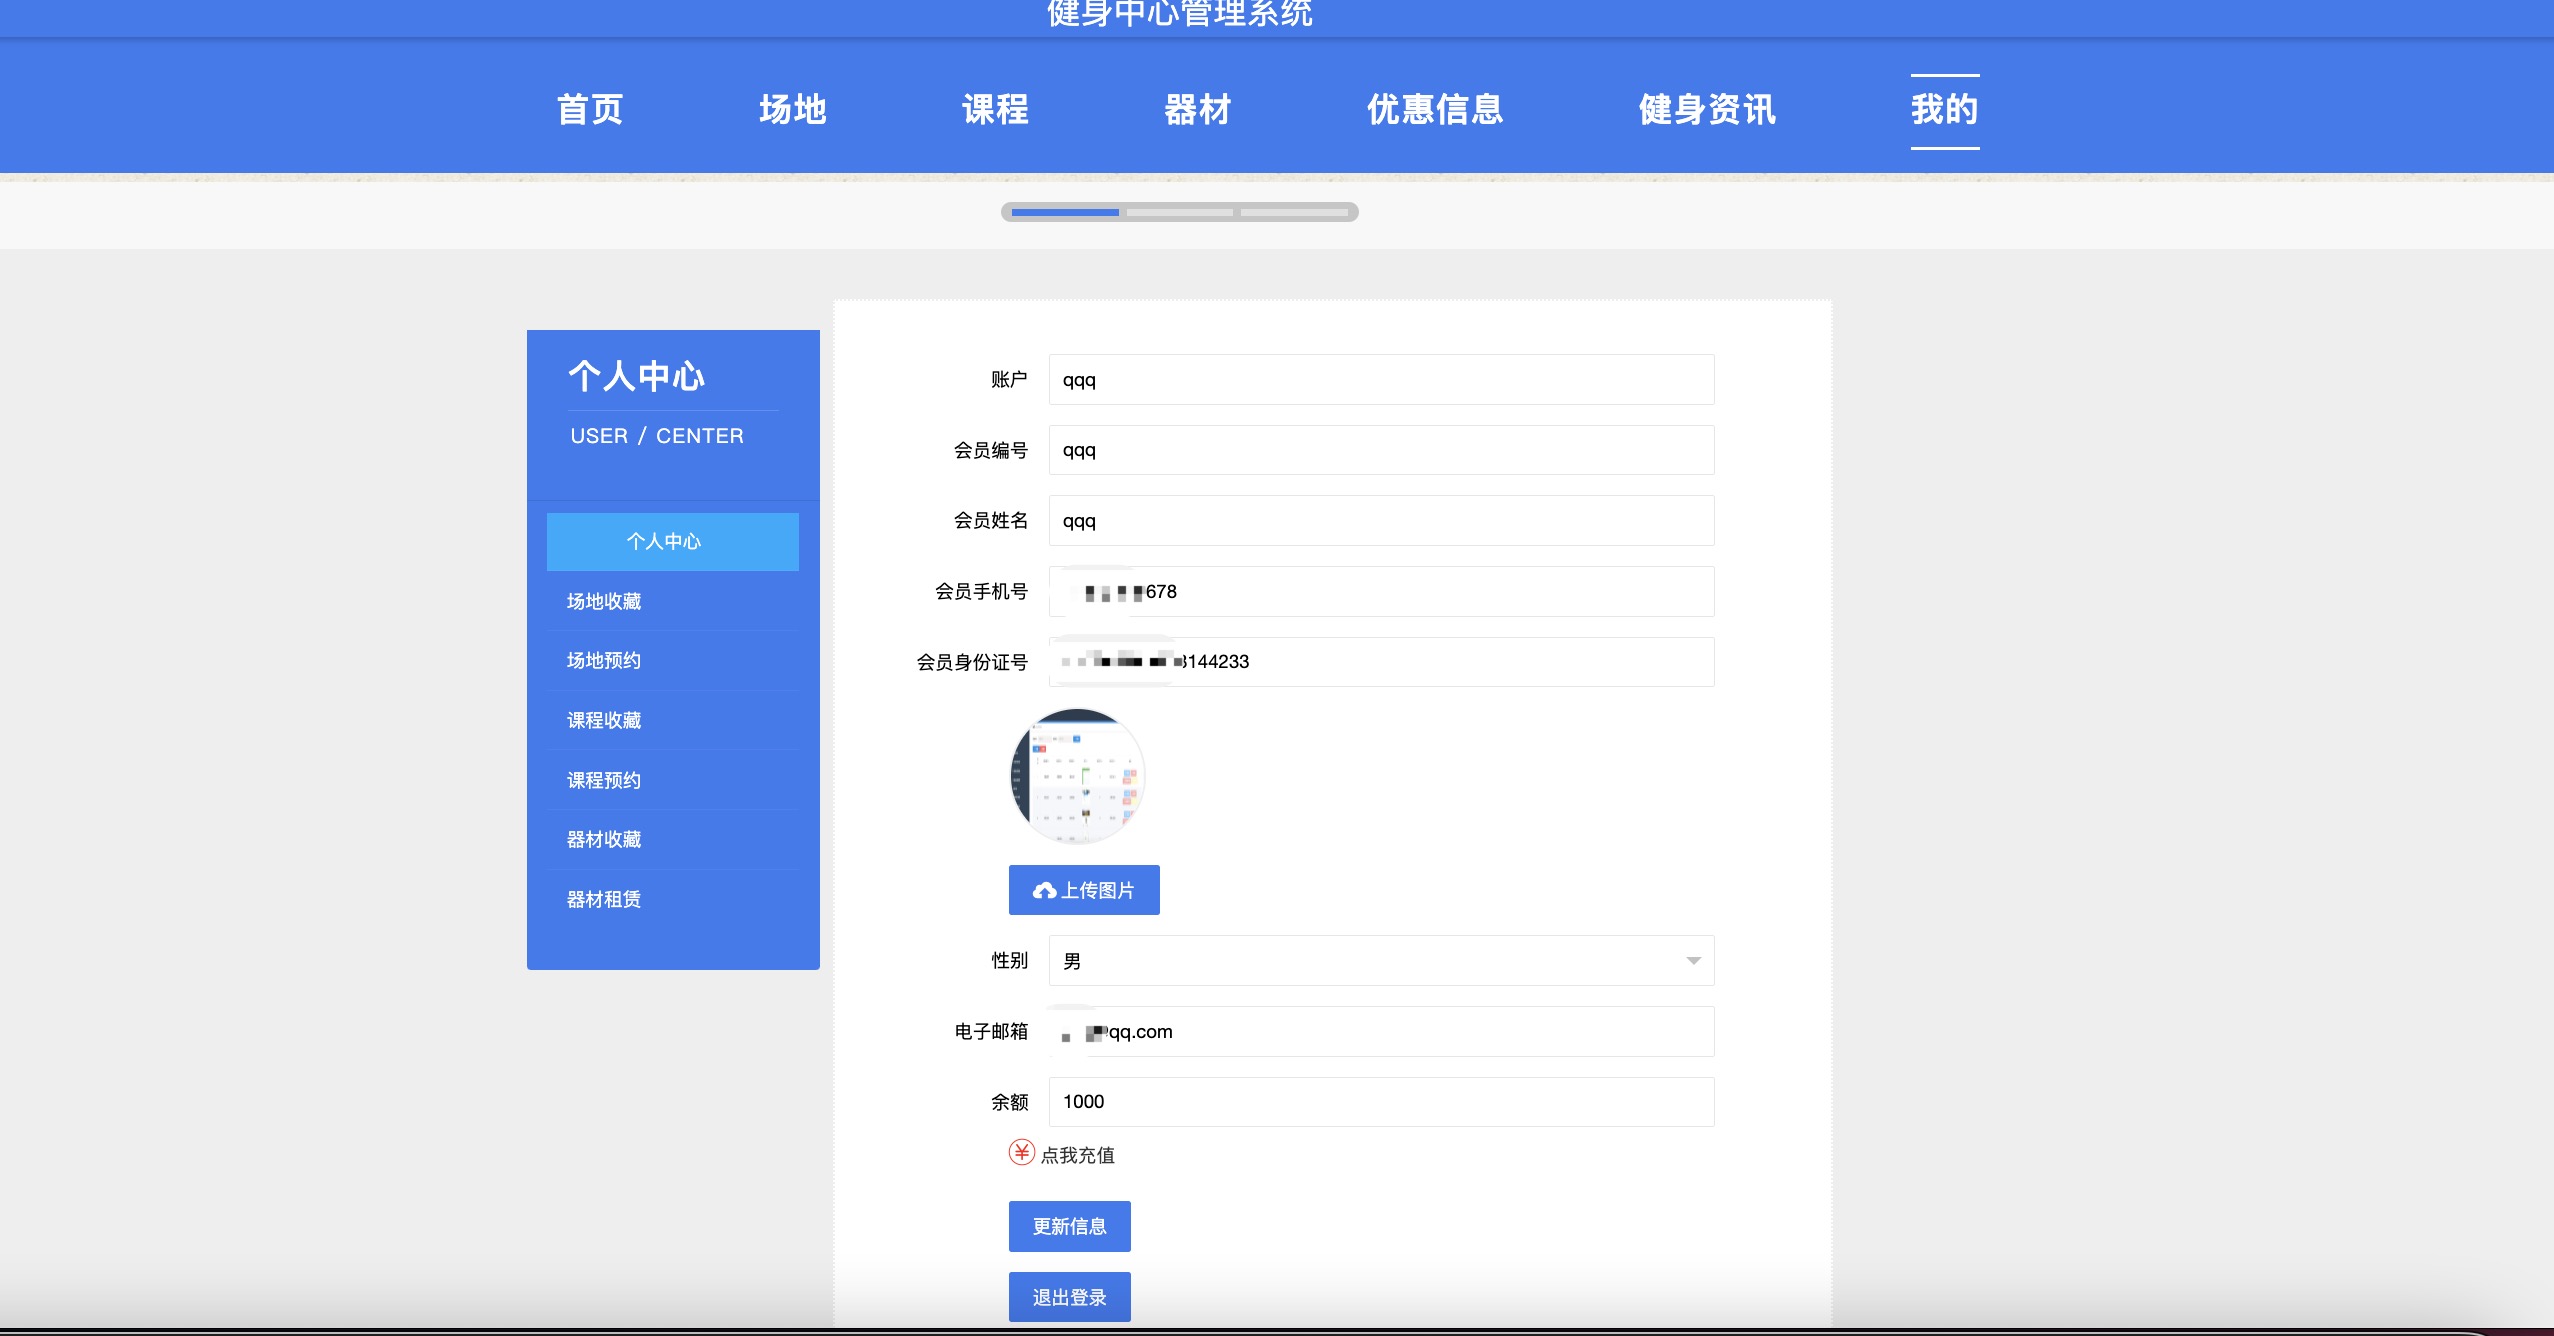
Task: Click the cloud upload icon on 上传图片
Action: 1044,890
